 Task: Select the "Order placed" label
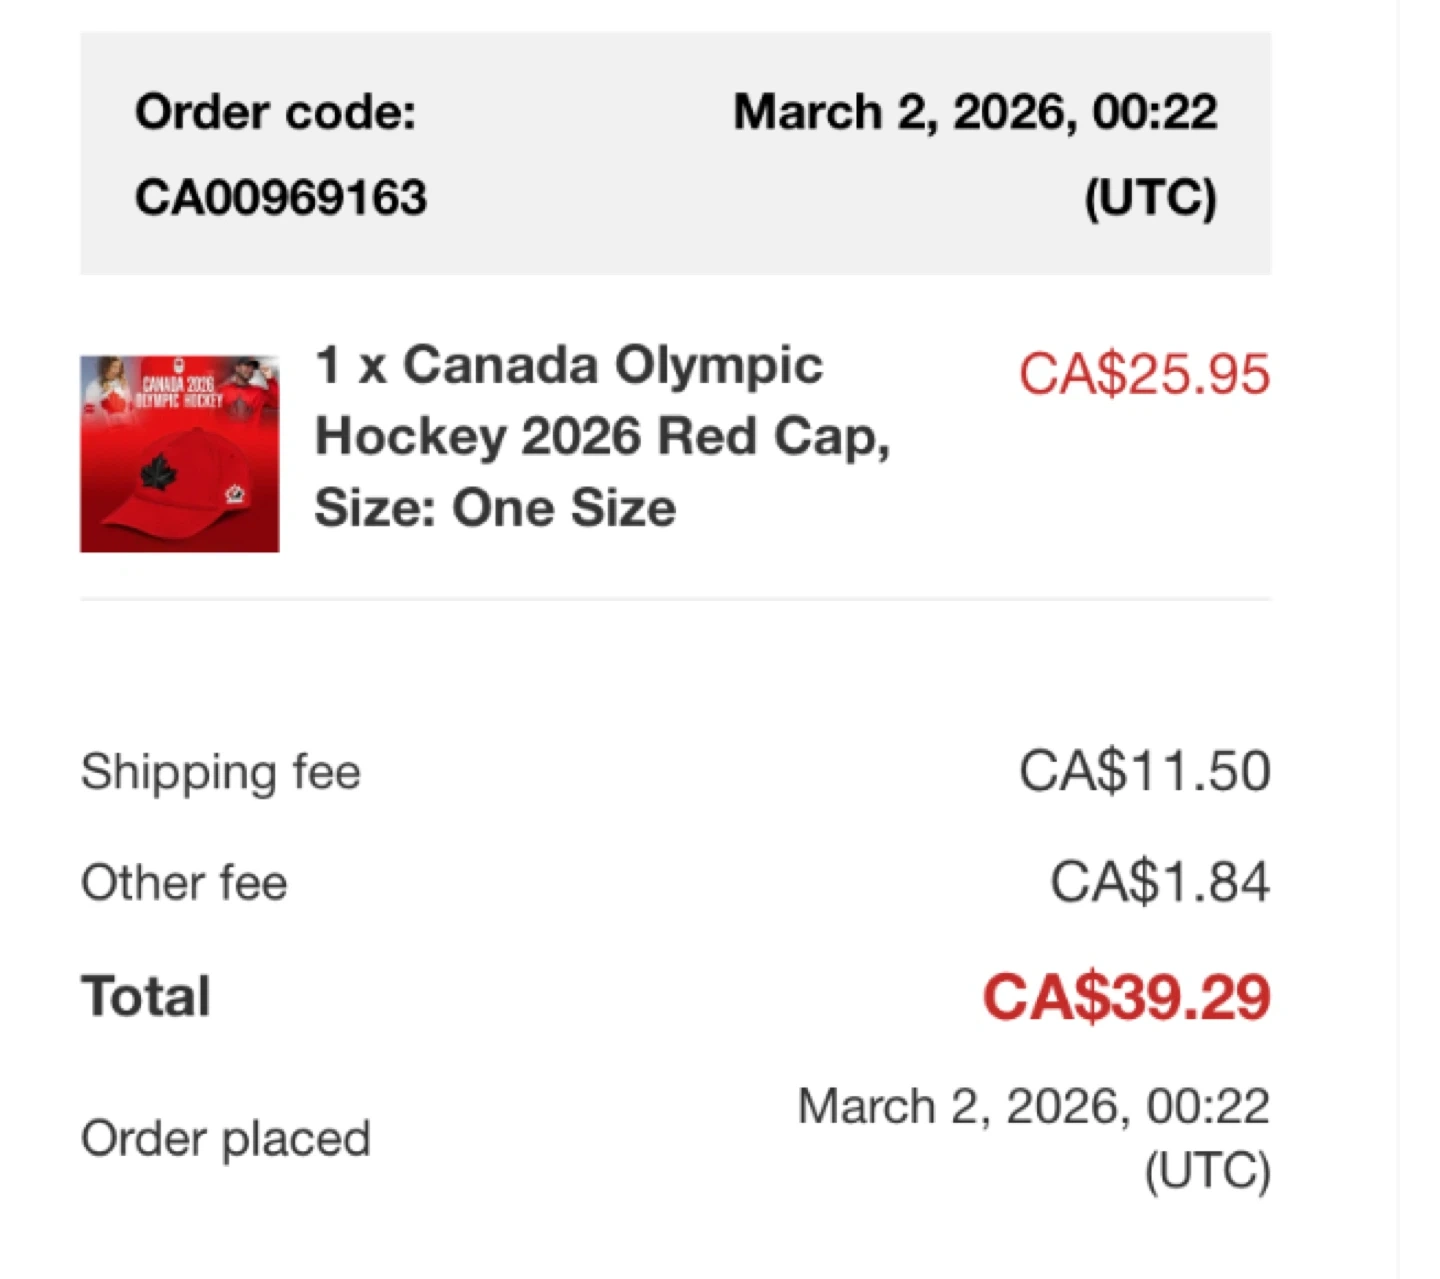(x=225, y=1139)
